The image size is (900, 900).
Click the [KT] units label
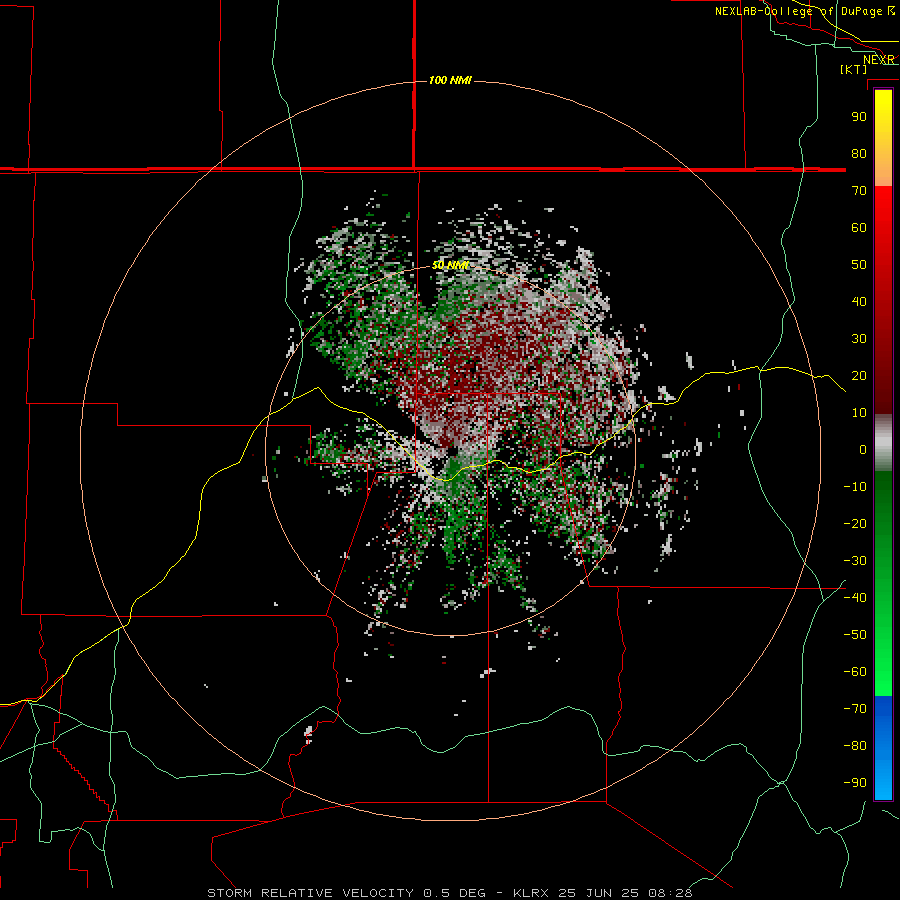(854, 69)
